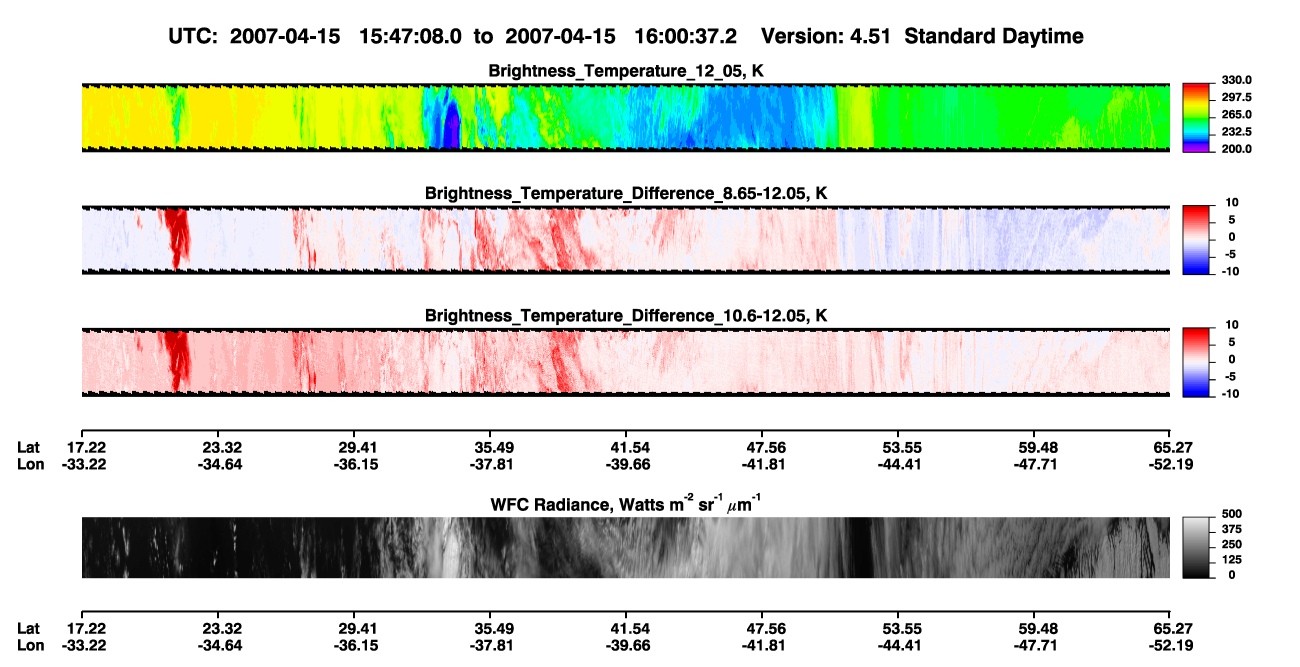Click latitude 17.22 on the axis below WFC Radiance
Image resolution: width=1300 pixels, height=667 pixels.
[x=82, y=628]
